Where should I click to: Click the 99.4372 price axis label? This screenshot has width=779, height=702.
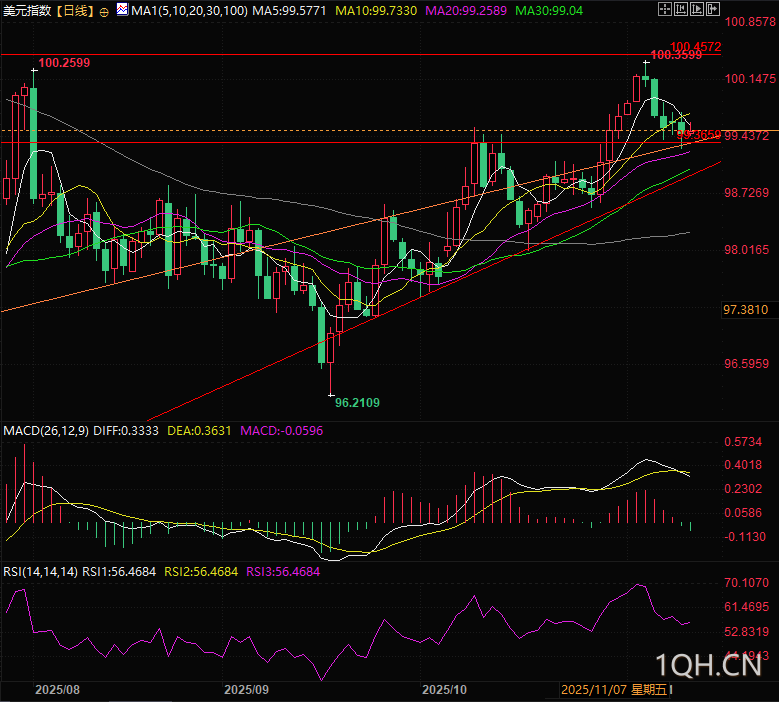pyautogui.click(x=747, y=136)
